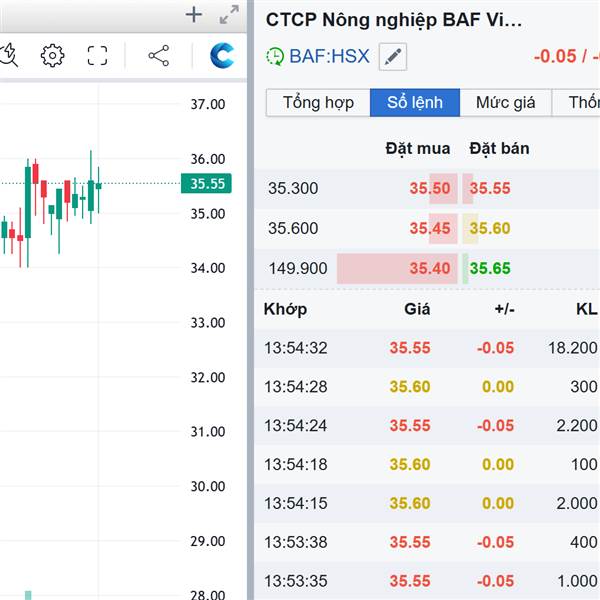Click the Đặt bán column header

click(x=499, y=148)
